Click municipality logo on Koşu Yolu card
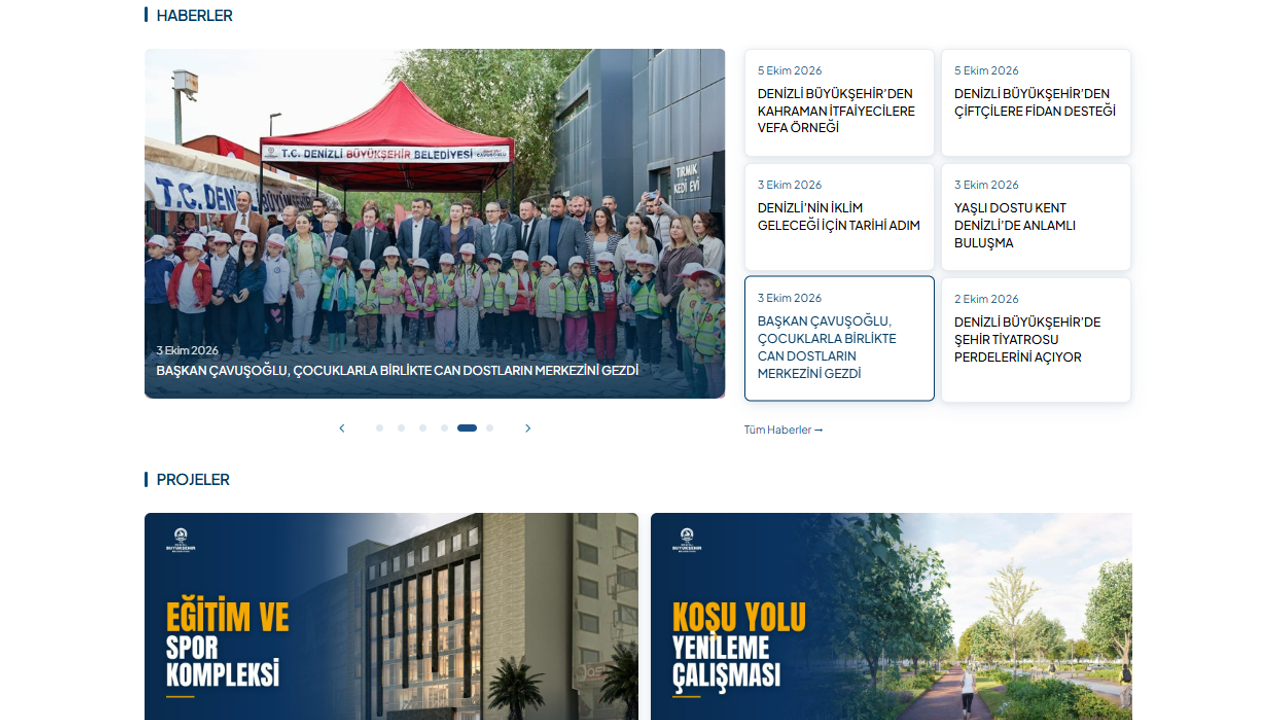This screenshot has width=1280, height=720. [687, 540]
